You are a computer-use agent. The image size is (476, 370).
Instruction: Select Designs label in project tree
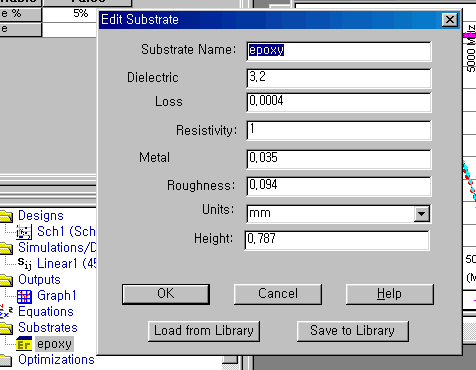tap(41, 216)
